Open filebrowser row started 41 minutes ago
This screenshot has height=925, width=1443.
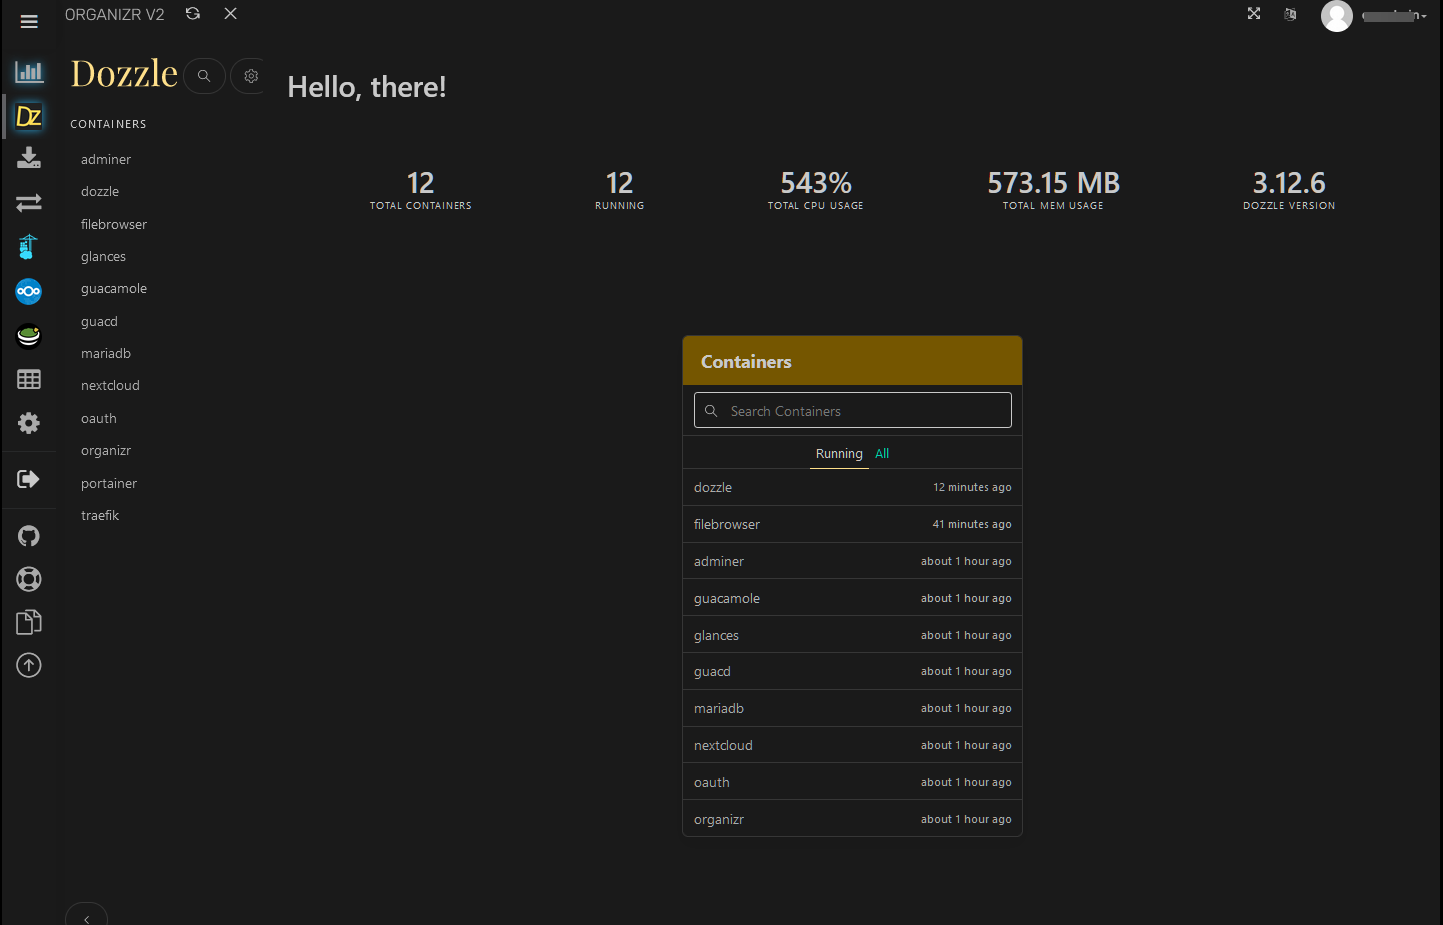(x=852, y=524)
